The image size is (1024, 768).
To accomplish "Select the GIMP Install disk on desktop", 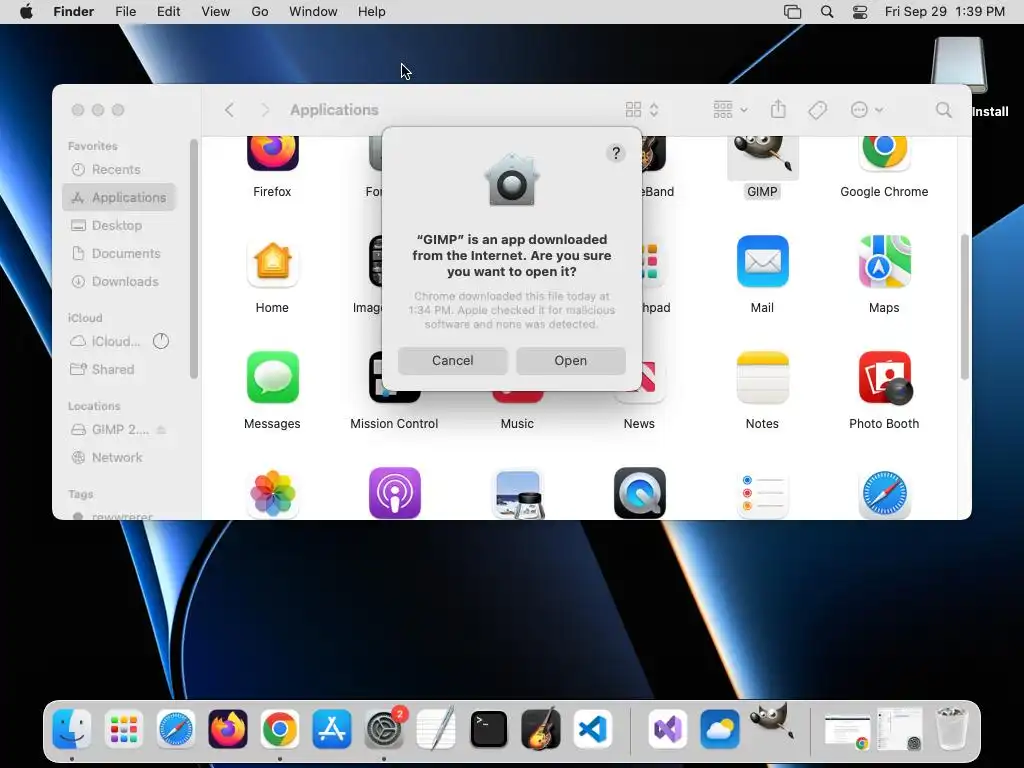I will pos(959,65).
